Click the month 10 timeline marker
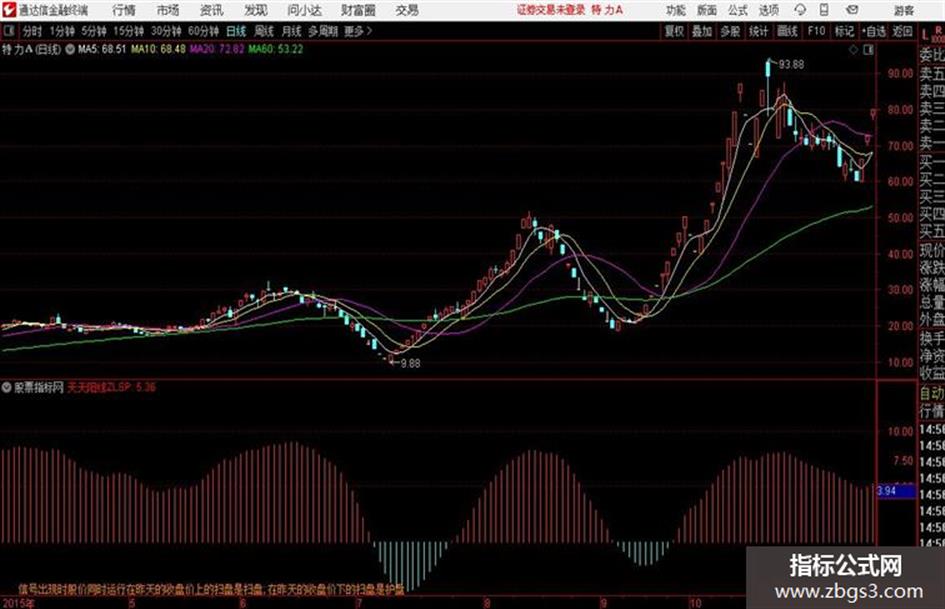Image resolution: width=945 pixels, height=609 pixels. point(695,603)
